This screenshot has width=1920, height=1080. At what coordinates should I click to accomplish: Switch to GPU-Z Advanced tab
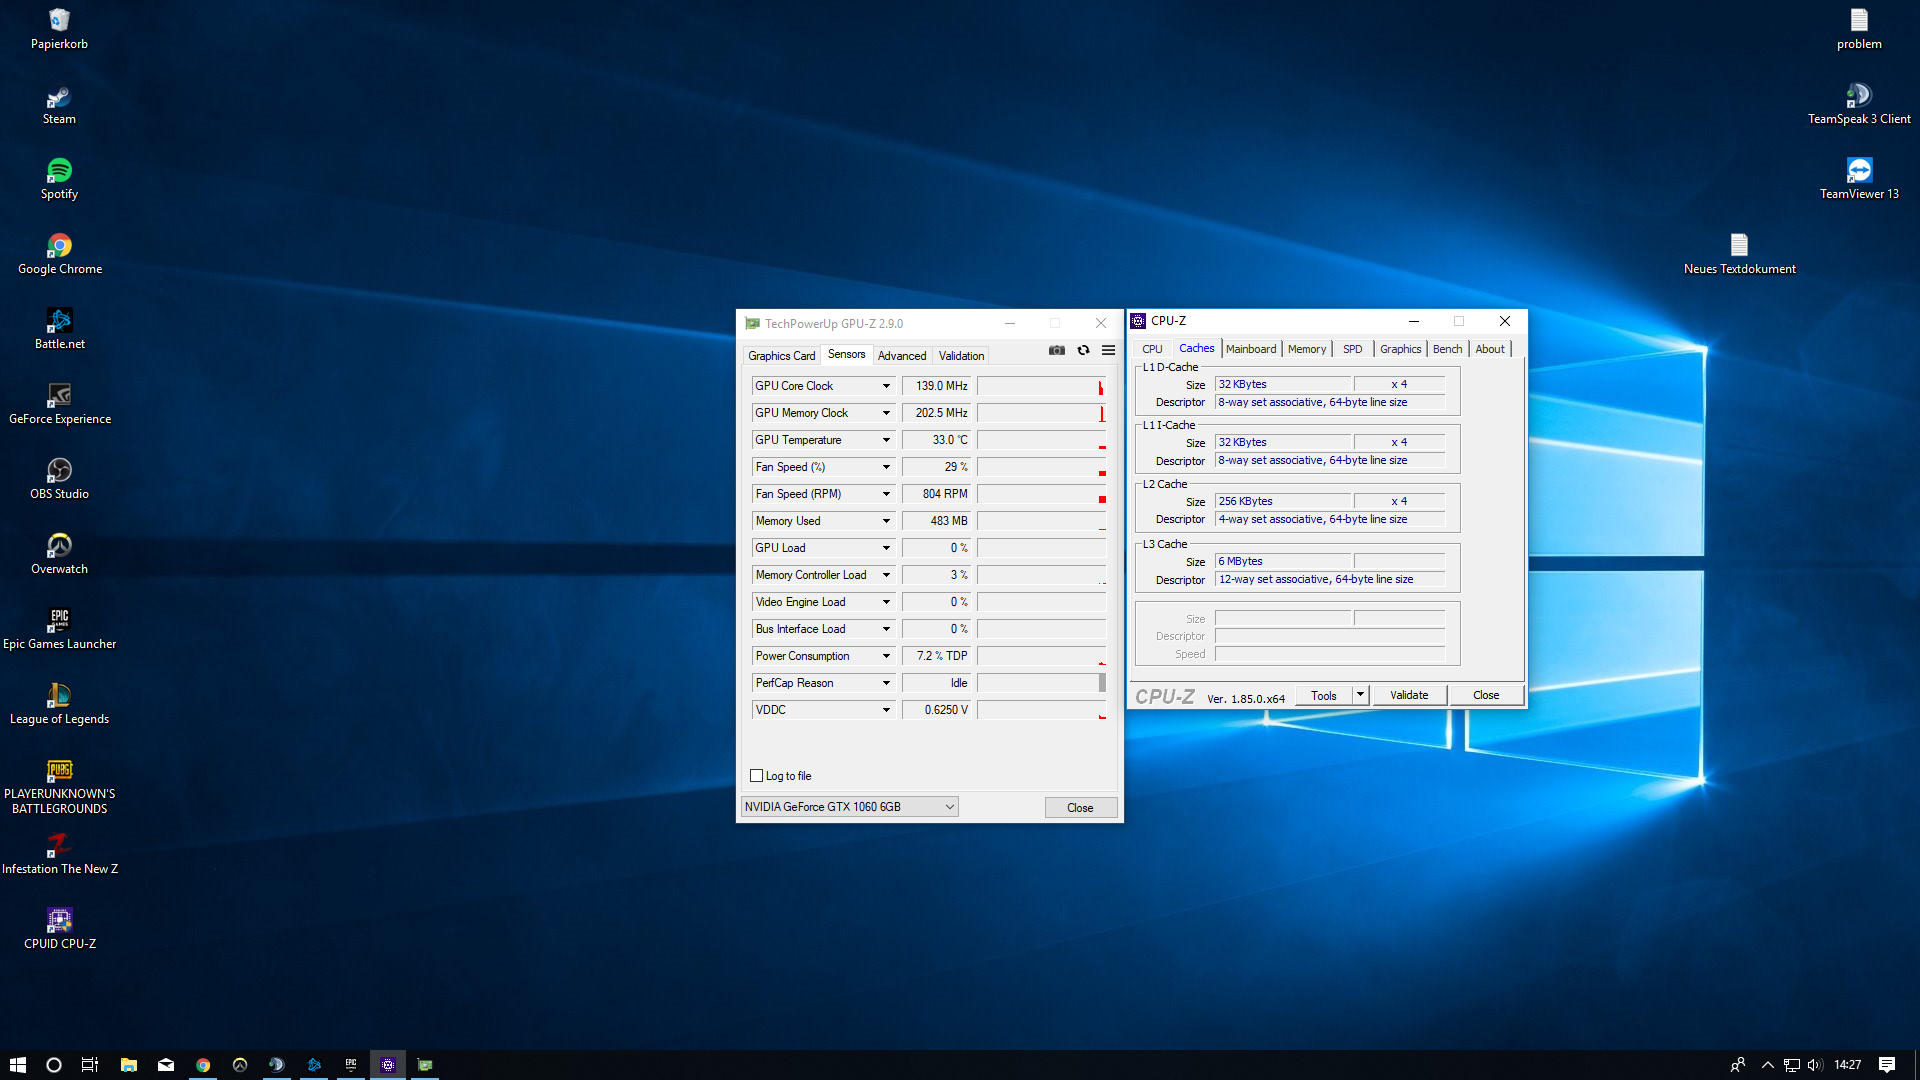[901, 356]
